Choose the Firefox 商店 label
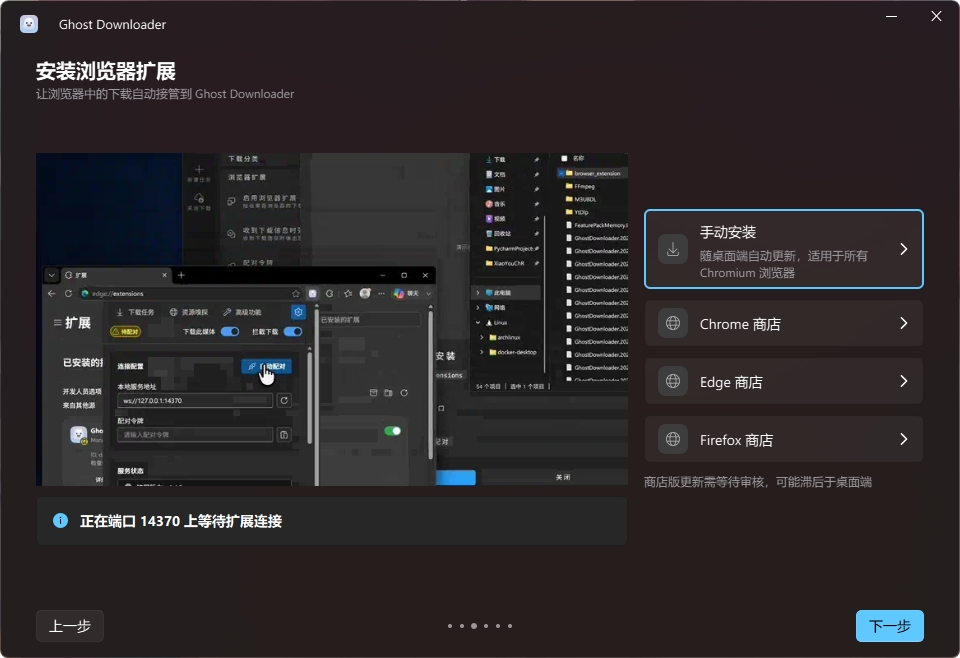 click(737, 440)
